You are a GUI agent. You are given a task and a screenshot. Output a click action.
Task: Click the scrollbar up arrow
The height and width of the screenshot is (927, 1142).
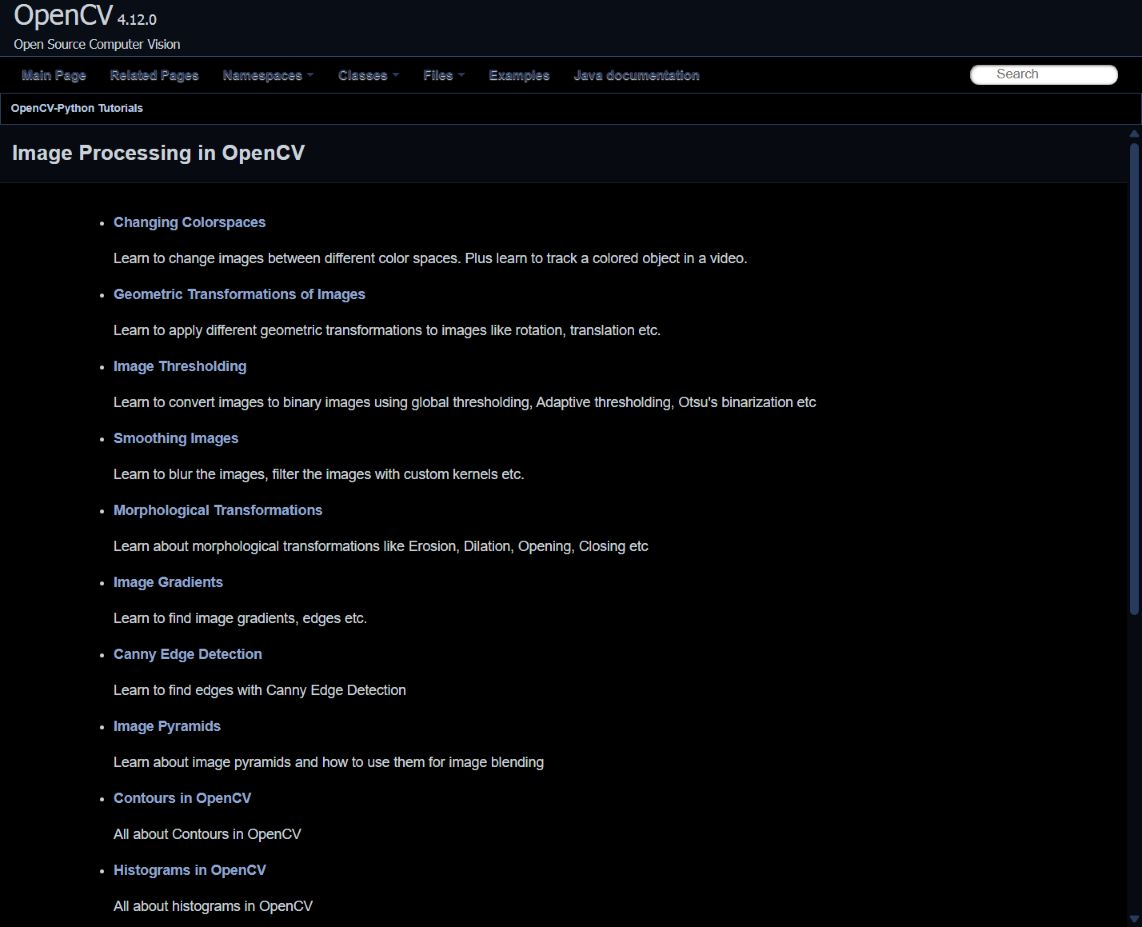point(1134,133)
